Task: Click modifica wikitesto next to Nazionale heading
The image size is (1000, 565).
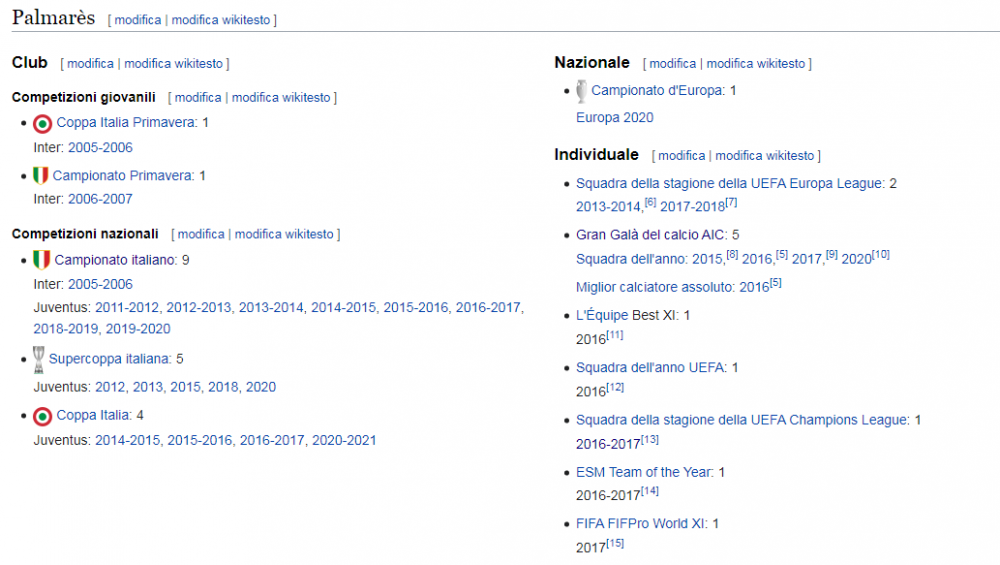Action: 756,64
